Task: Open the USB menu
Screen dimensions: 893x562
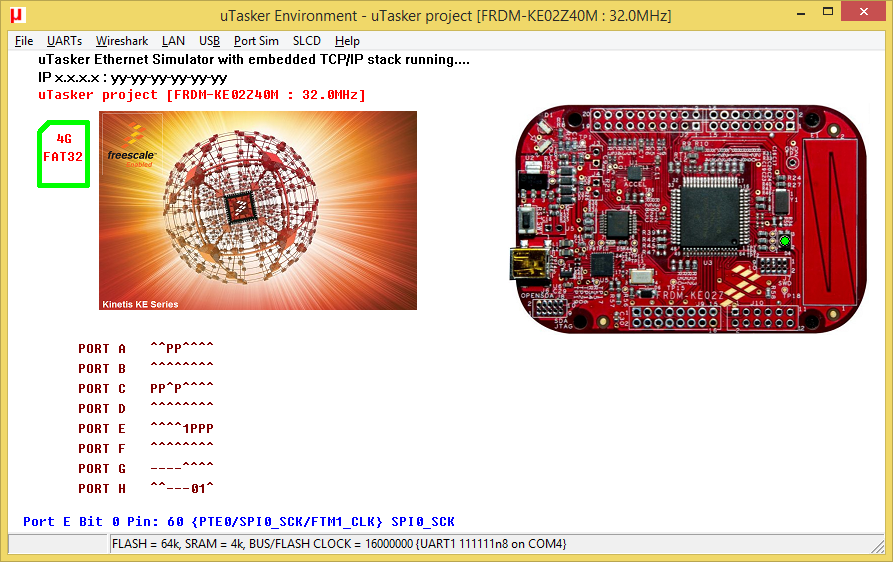Action: pos(210,41)
